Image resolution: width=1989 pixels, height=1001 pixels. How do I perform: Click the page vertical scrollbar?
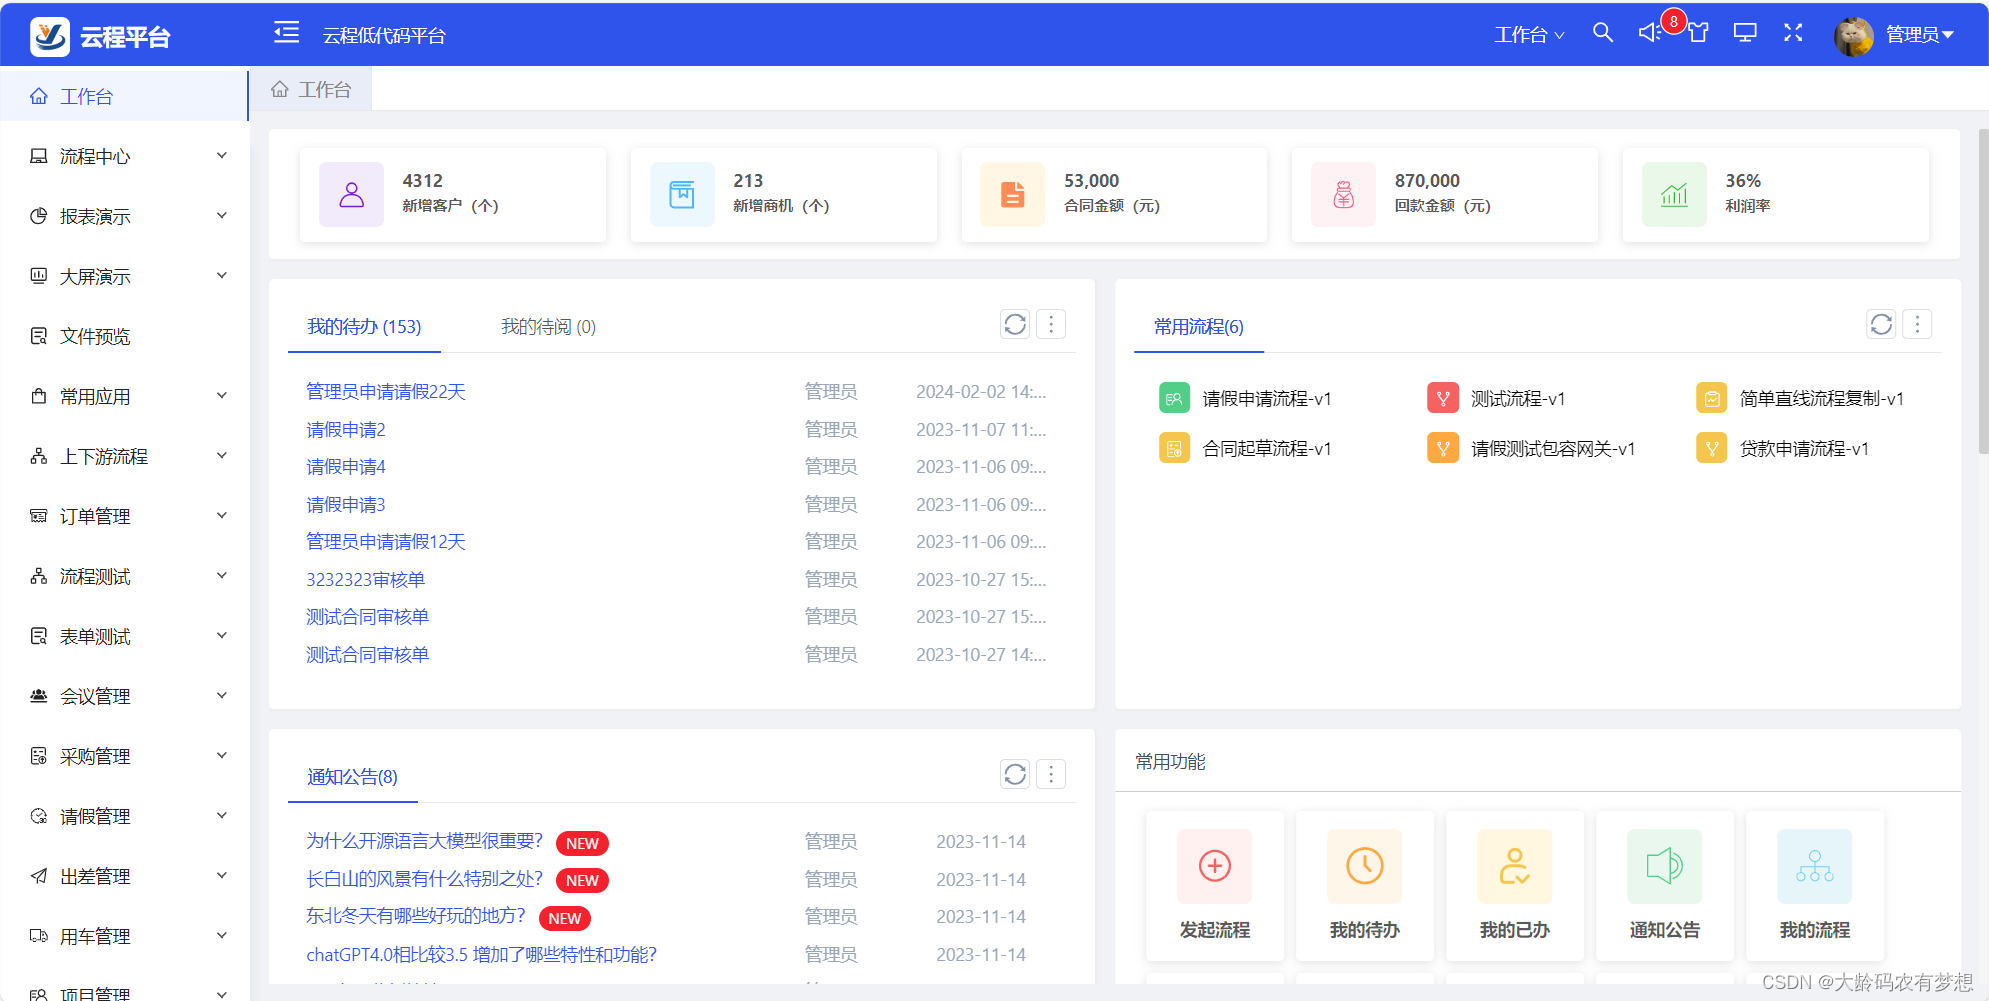1983,290
